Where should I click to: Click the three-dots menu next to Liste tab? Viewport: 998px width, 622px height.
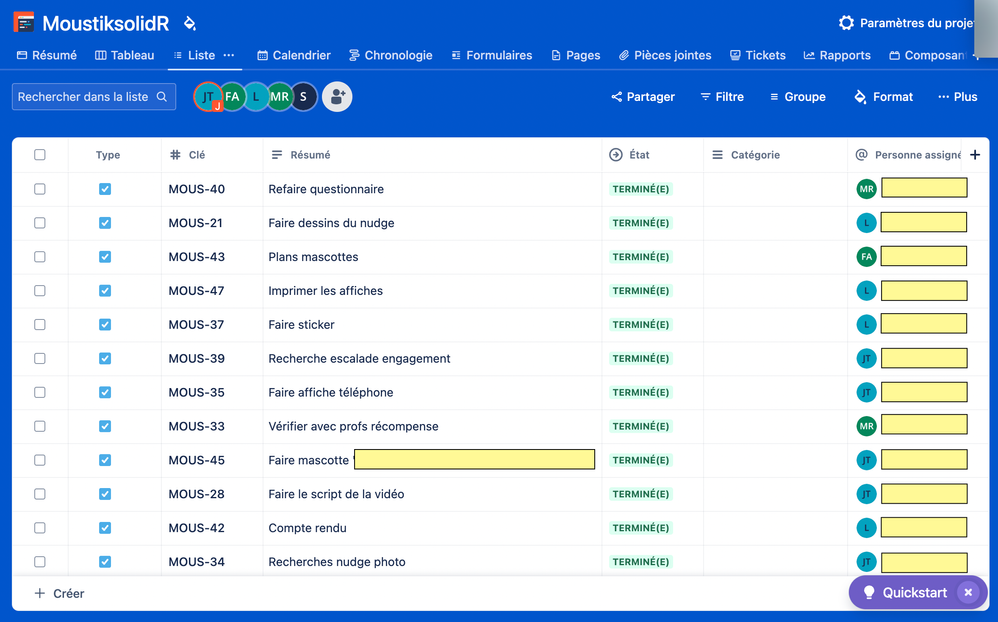pyautogui.click(x=228, y=55)
